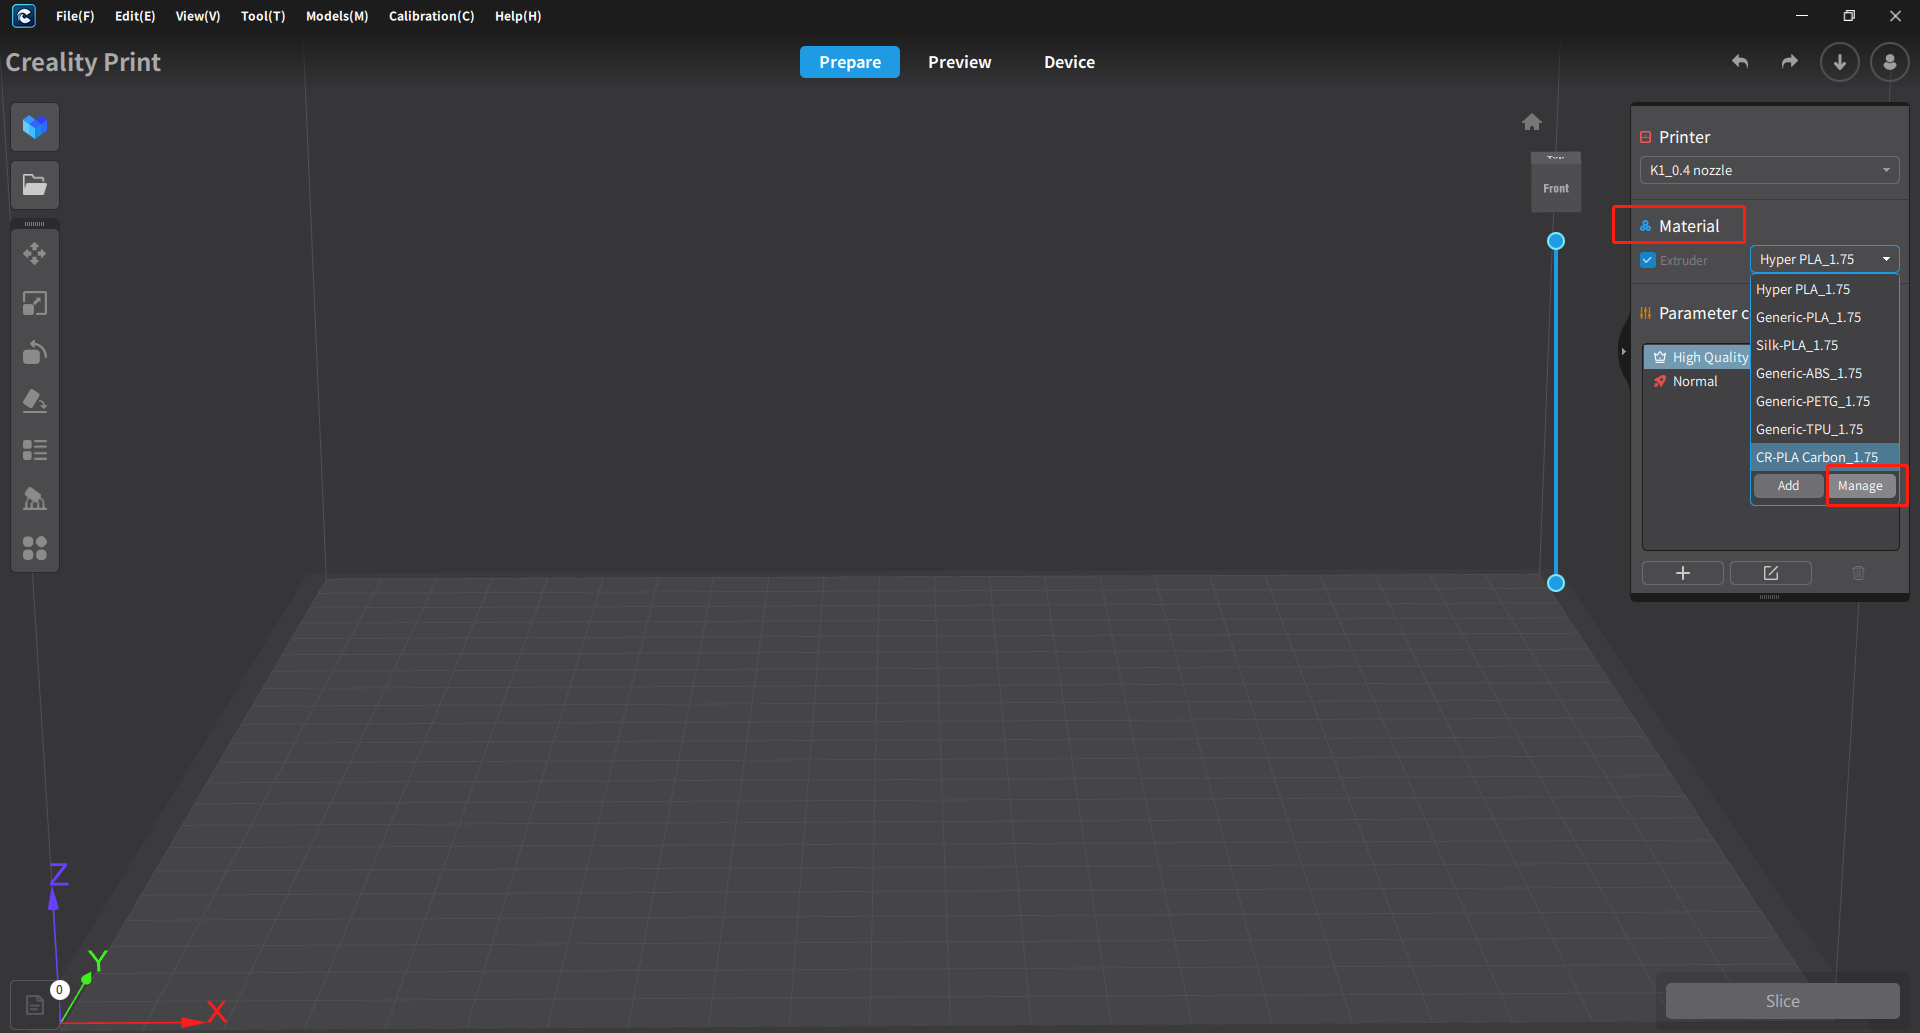Open the layout list tool icon
This screenshot has width=1920, height=1033.
35,450
